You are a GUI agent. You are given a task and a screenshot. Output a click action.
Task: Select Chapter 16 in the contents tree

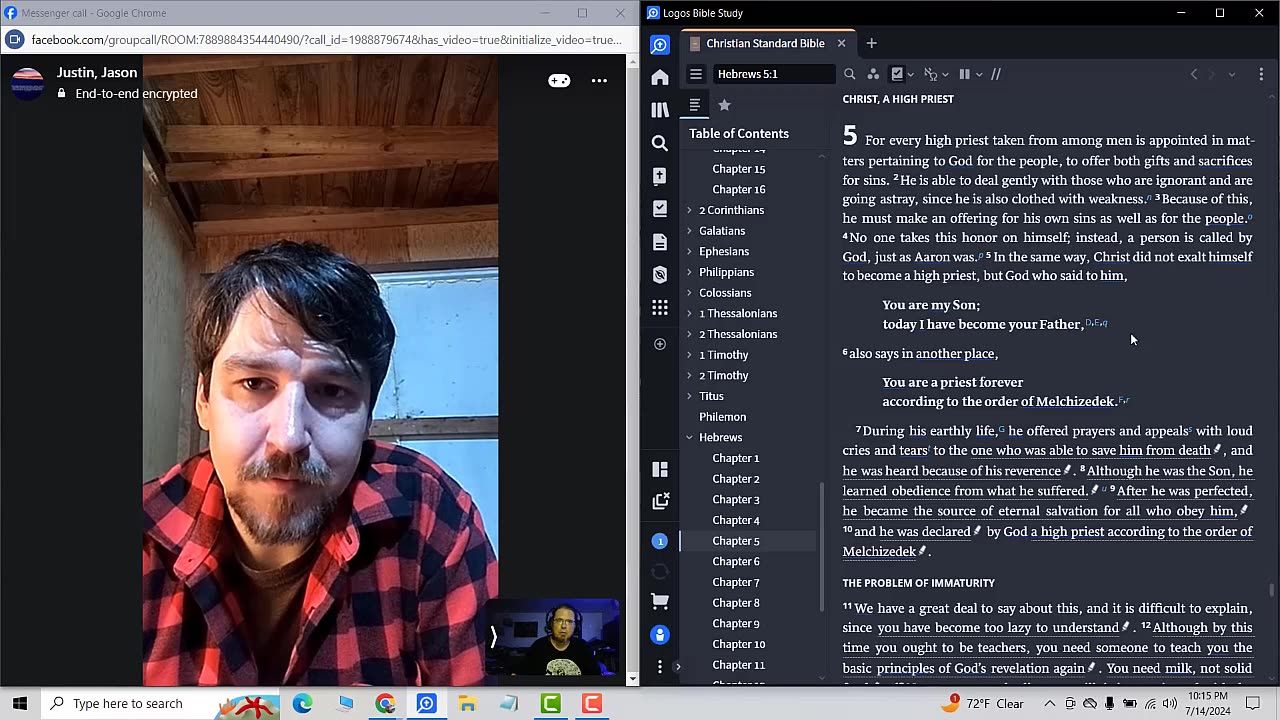(x=739, y=190)
